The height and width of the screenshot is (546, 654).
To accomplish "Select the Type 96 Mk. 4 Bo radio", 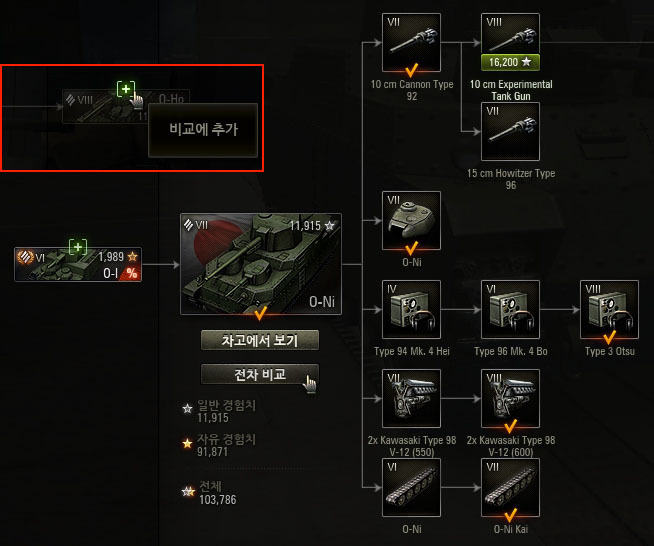I will [510, 309].
